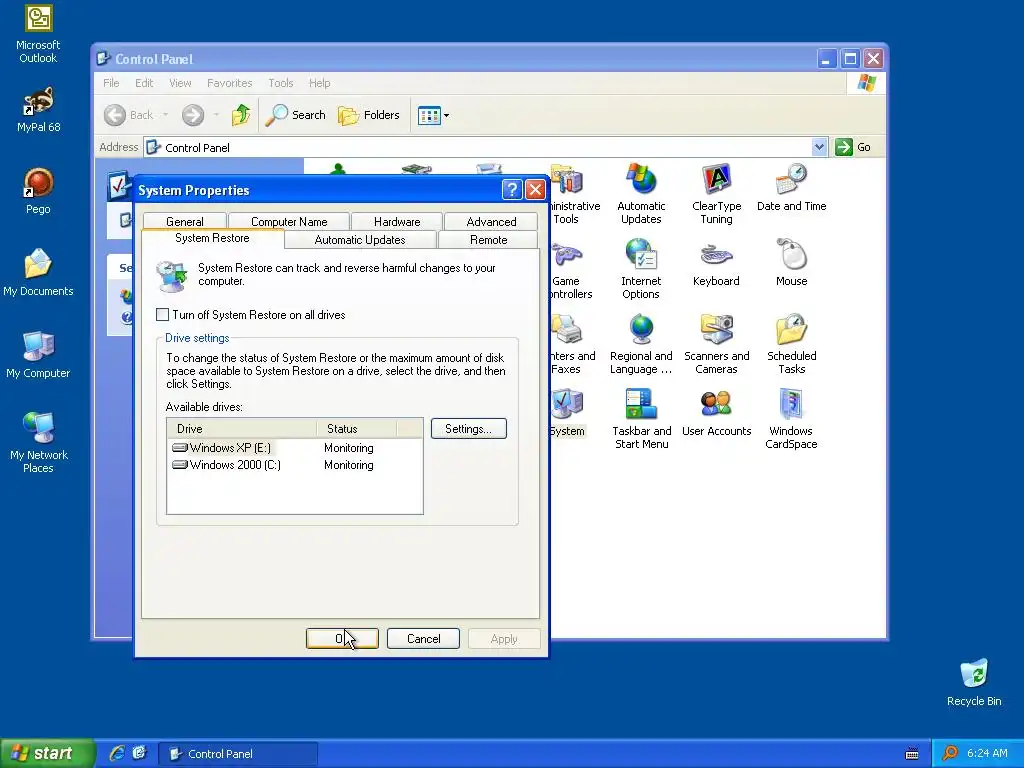
Task: Click the Address bar field
Action: (x=477, y=148)
